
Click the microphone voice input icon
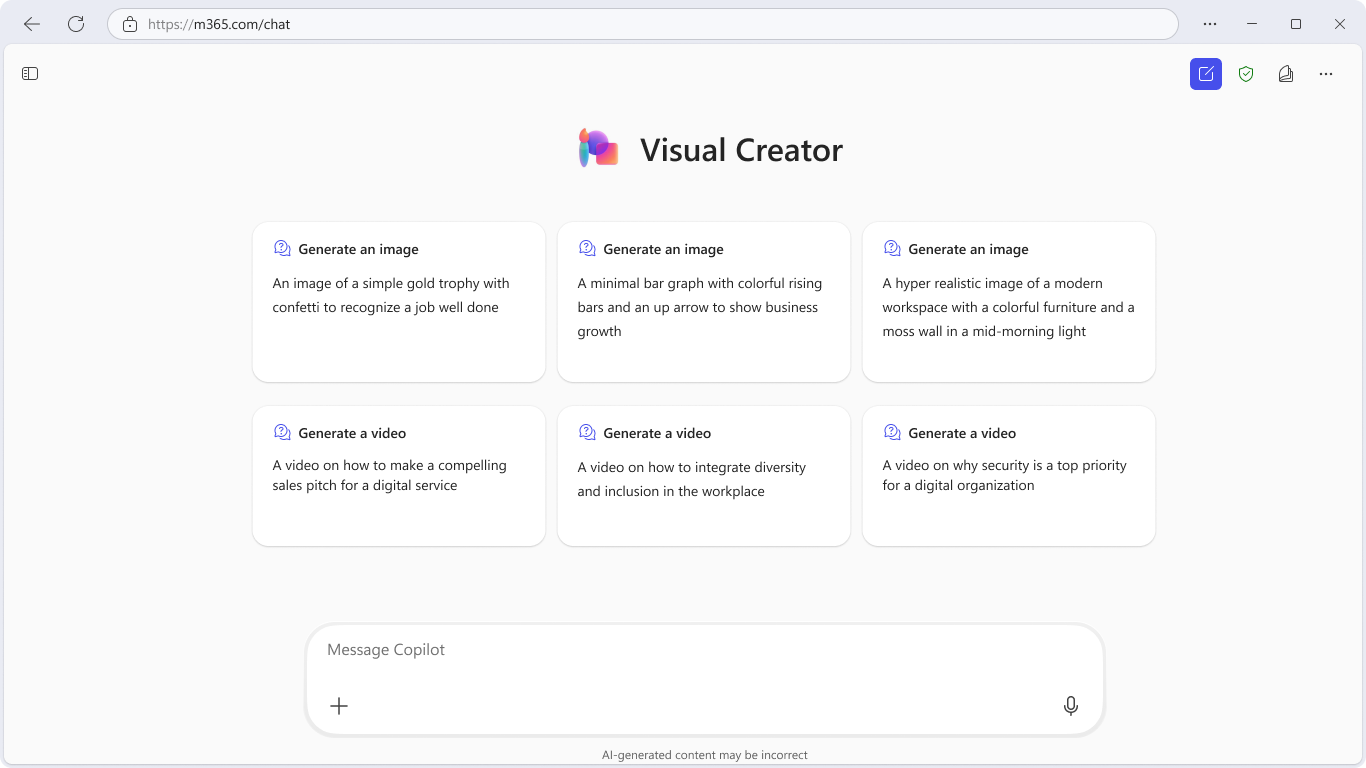pyautogui.click(x=1071, y=706)
